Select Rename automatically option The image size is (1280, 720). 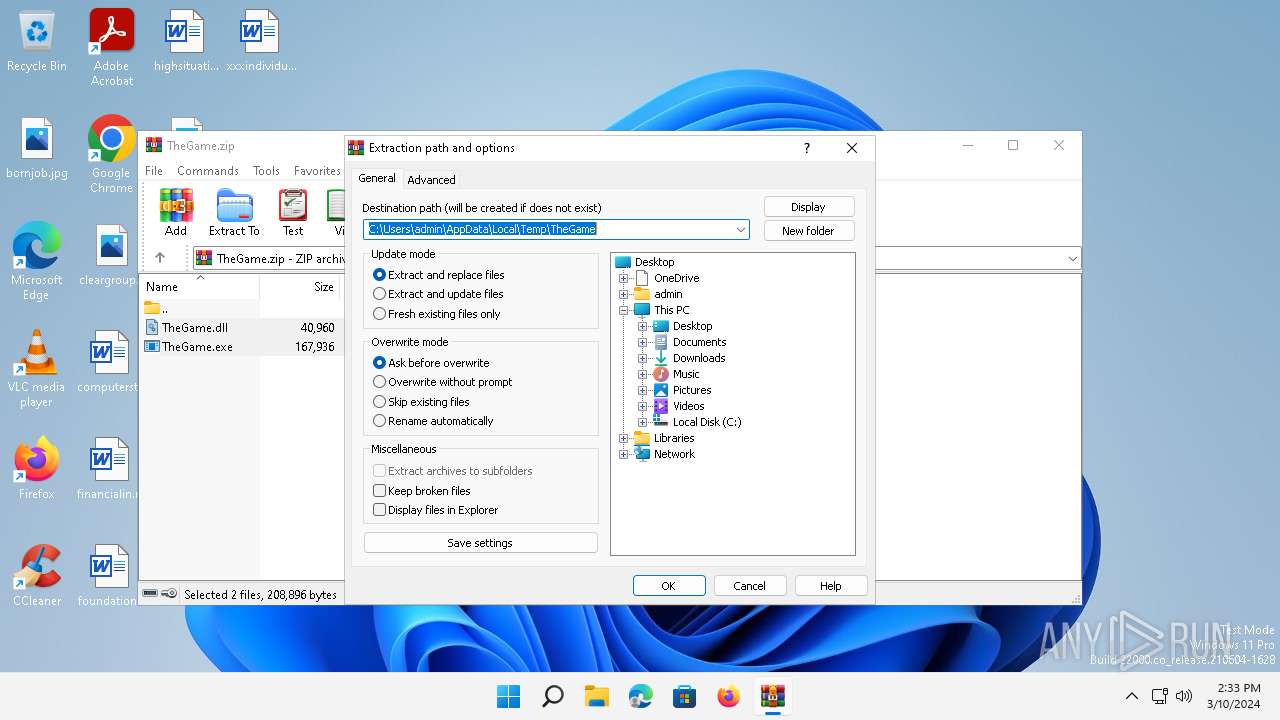point(433,421)
